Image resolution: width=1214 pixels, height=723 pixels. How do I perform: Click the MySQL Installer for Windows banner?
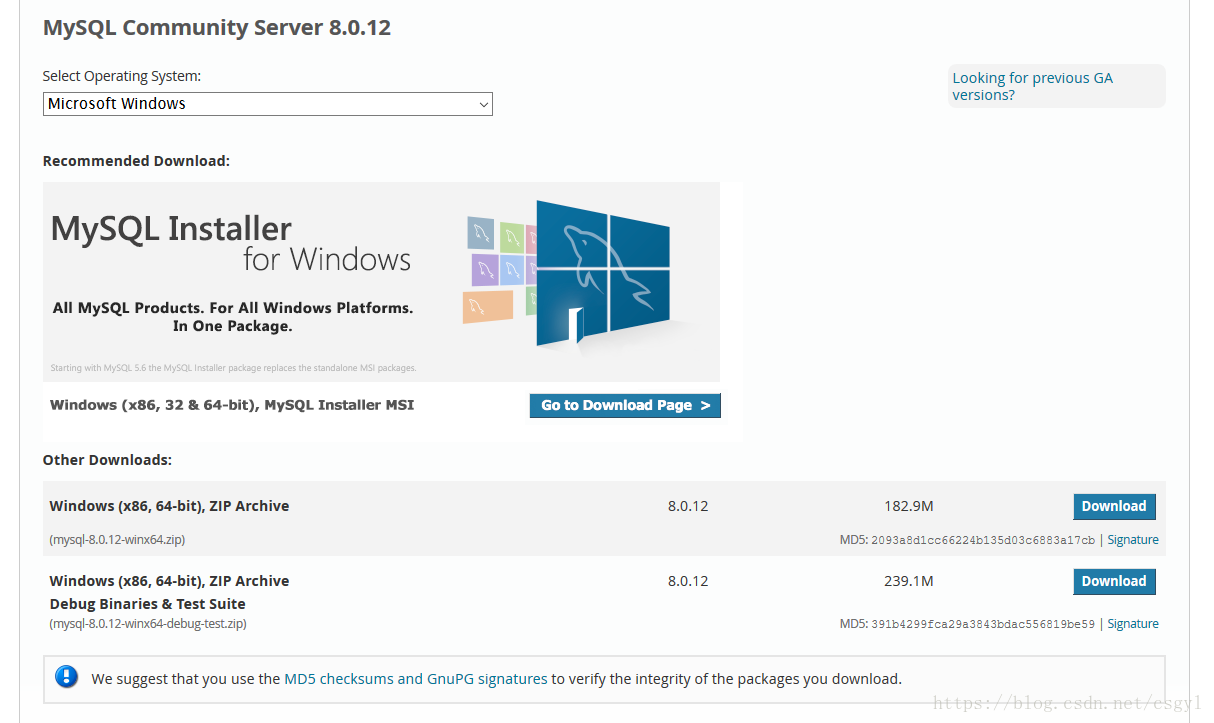pyautogui.click(x=381, y=282)
